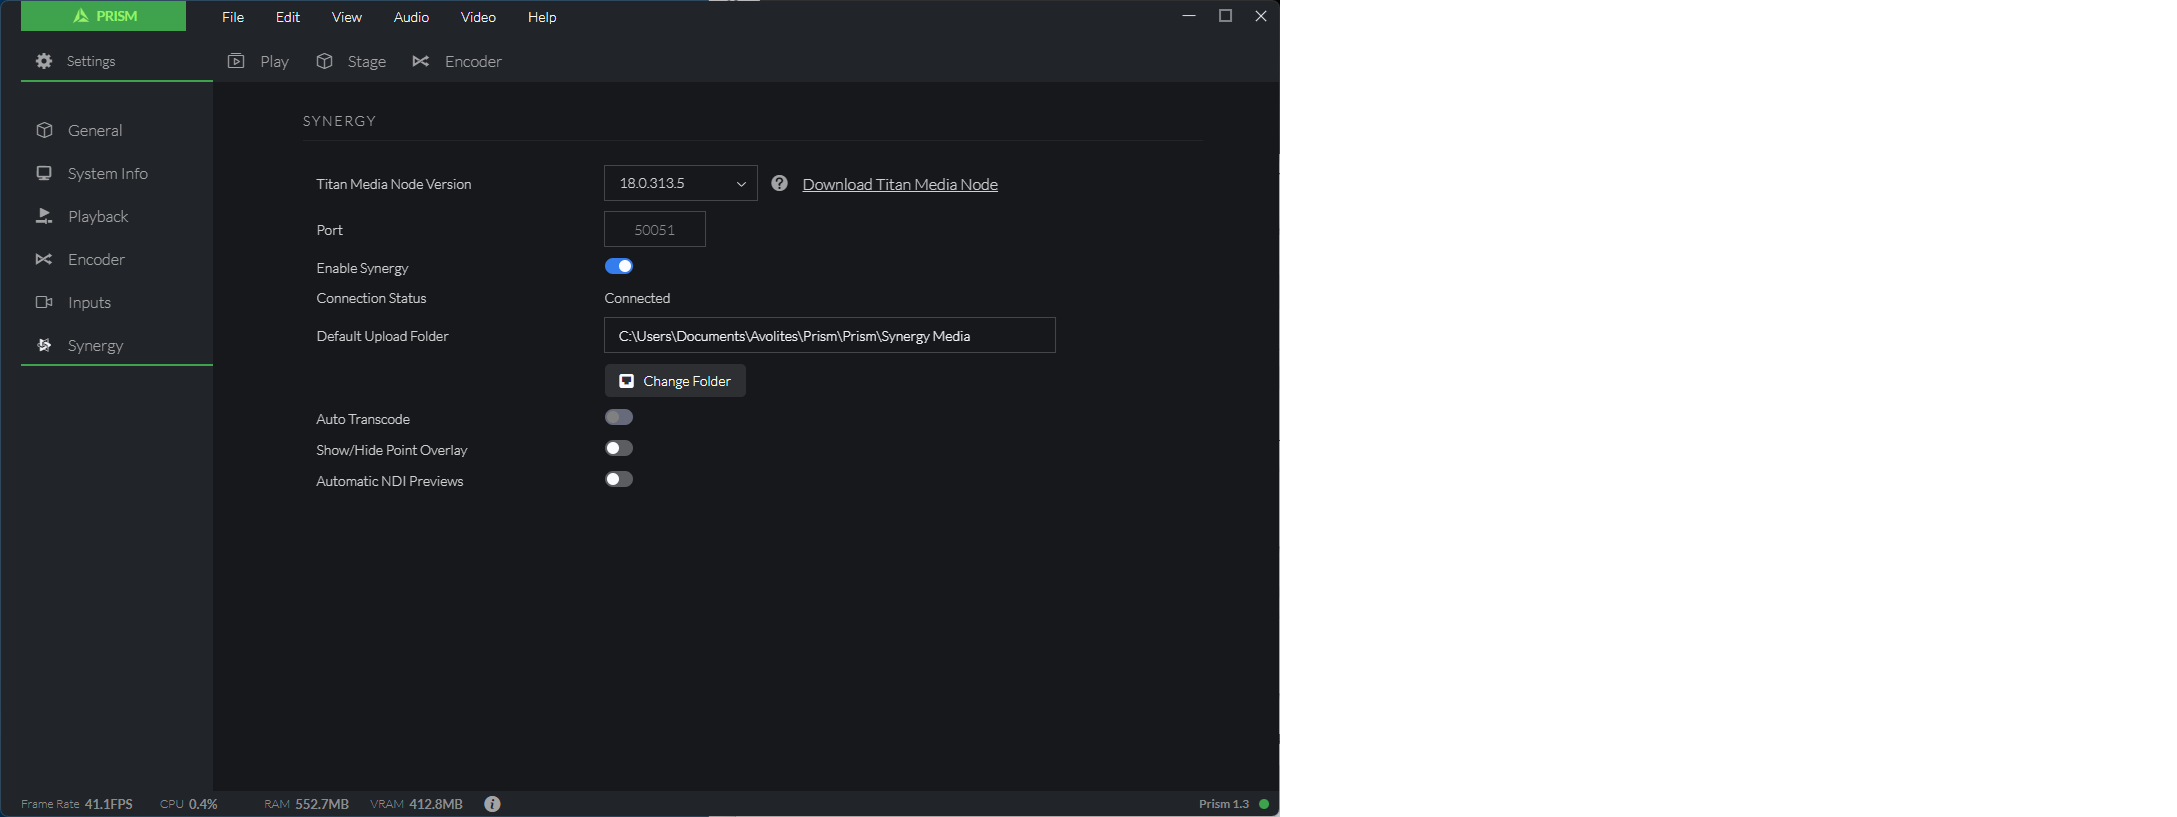The image size is (2177, 817).
Task: Click the Connected status text
Action: 637,298
